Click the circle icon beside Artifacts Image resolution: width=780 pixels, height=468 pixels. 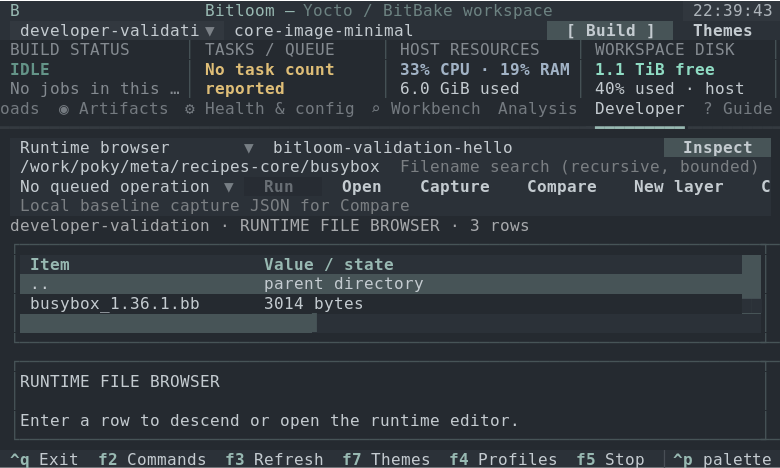pyautogui.click(x=64, y=109)
